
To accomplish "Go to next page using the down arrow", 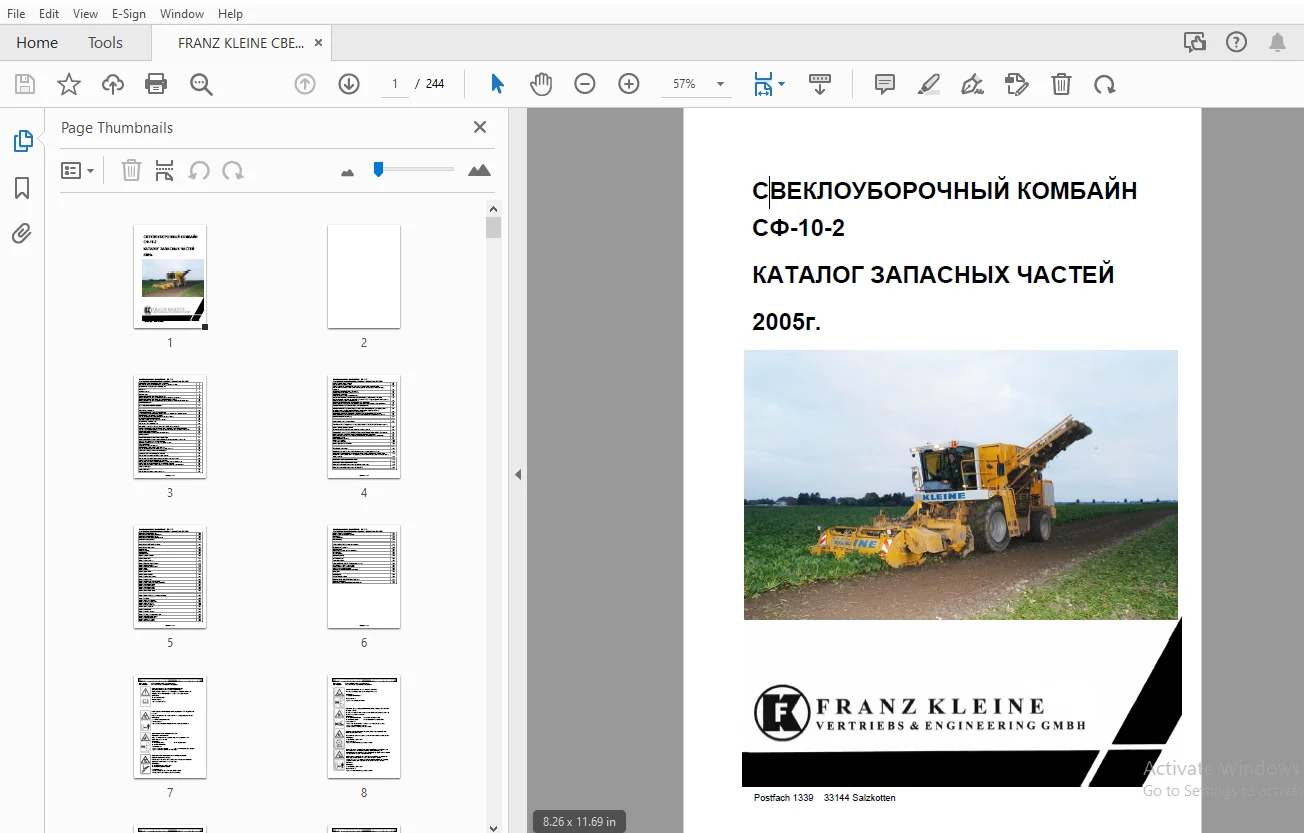I will point(349,84).
